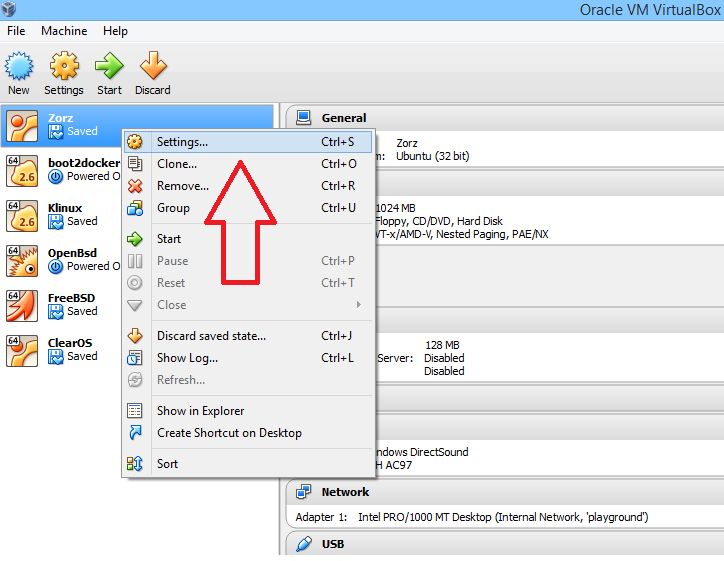The width and height of the screenshot is (724, 561).
Task: Choose Settings... in the context menu
Action: coord(248,142)
